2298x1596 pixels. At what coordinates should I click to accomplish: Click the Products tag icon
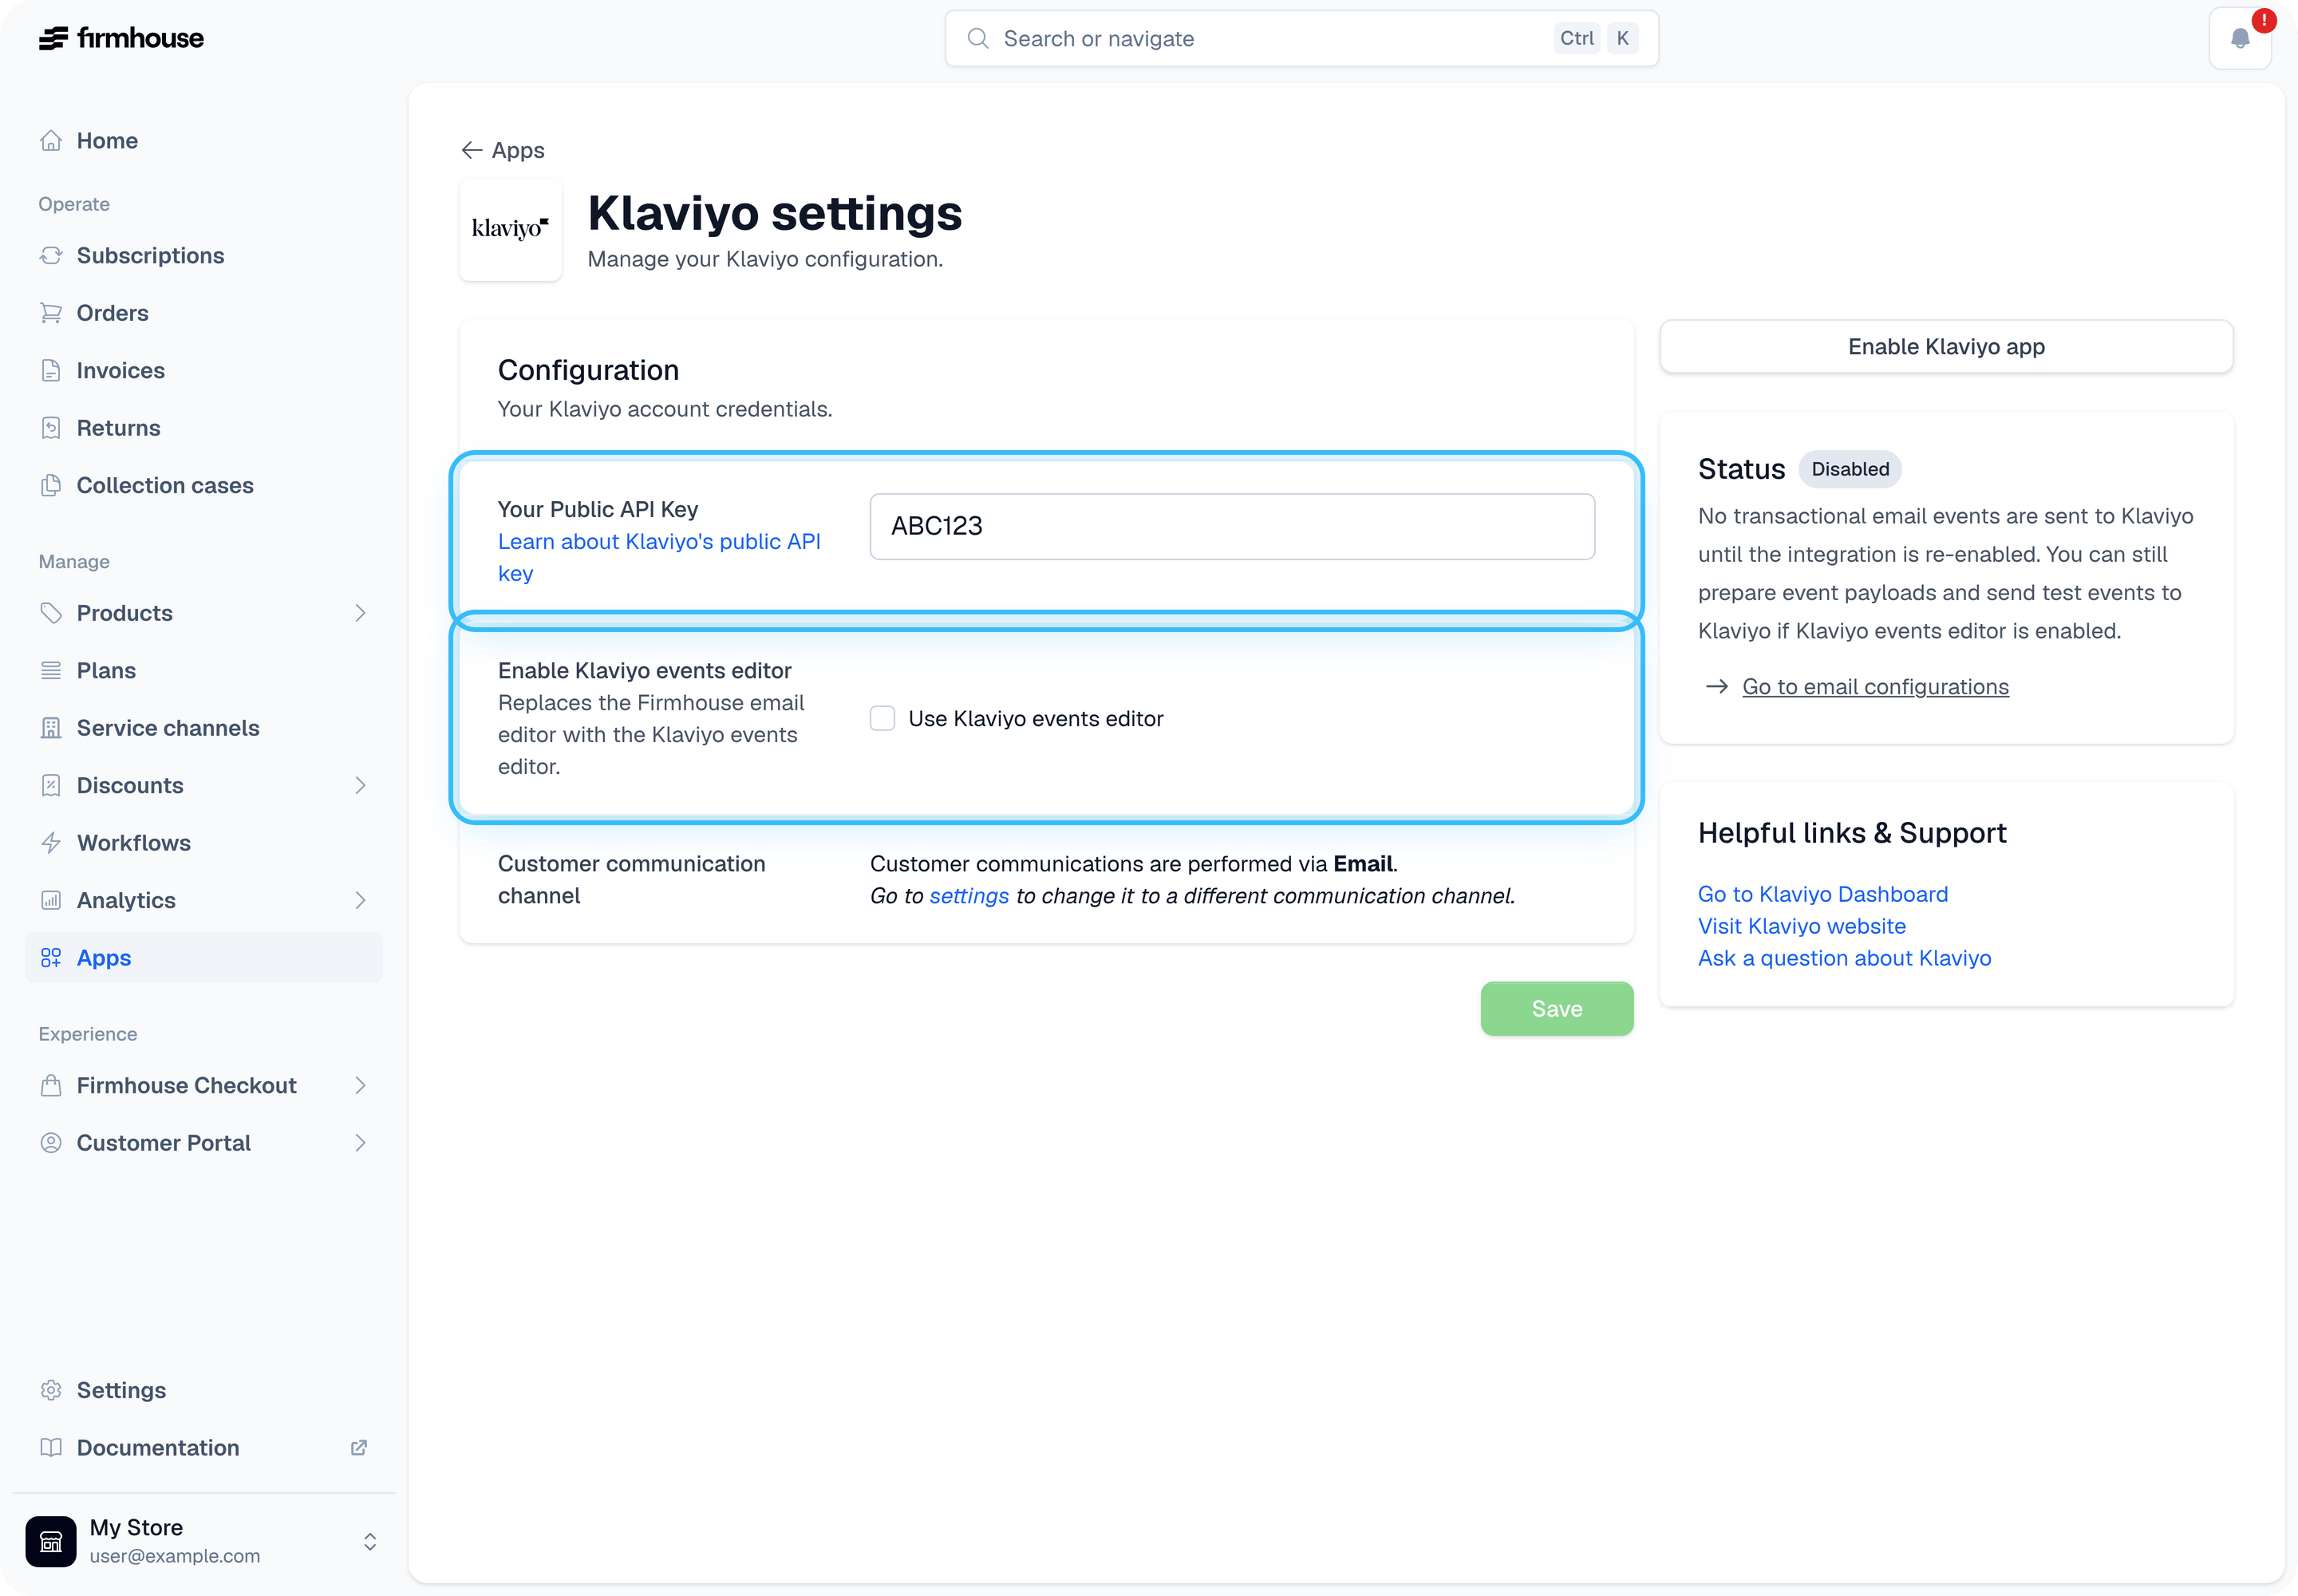pyautogui.click(x=51, y=613)
